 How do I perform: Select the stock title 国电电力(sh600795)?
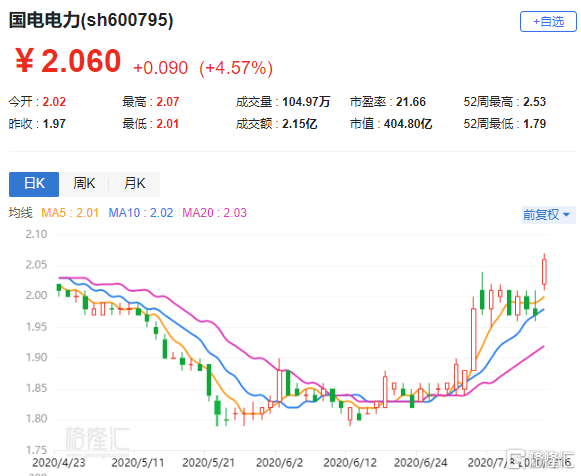click(x=91, y=20)
